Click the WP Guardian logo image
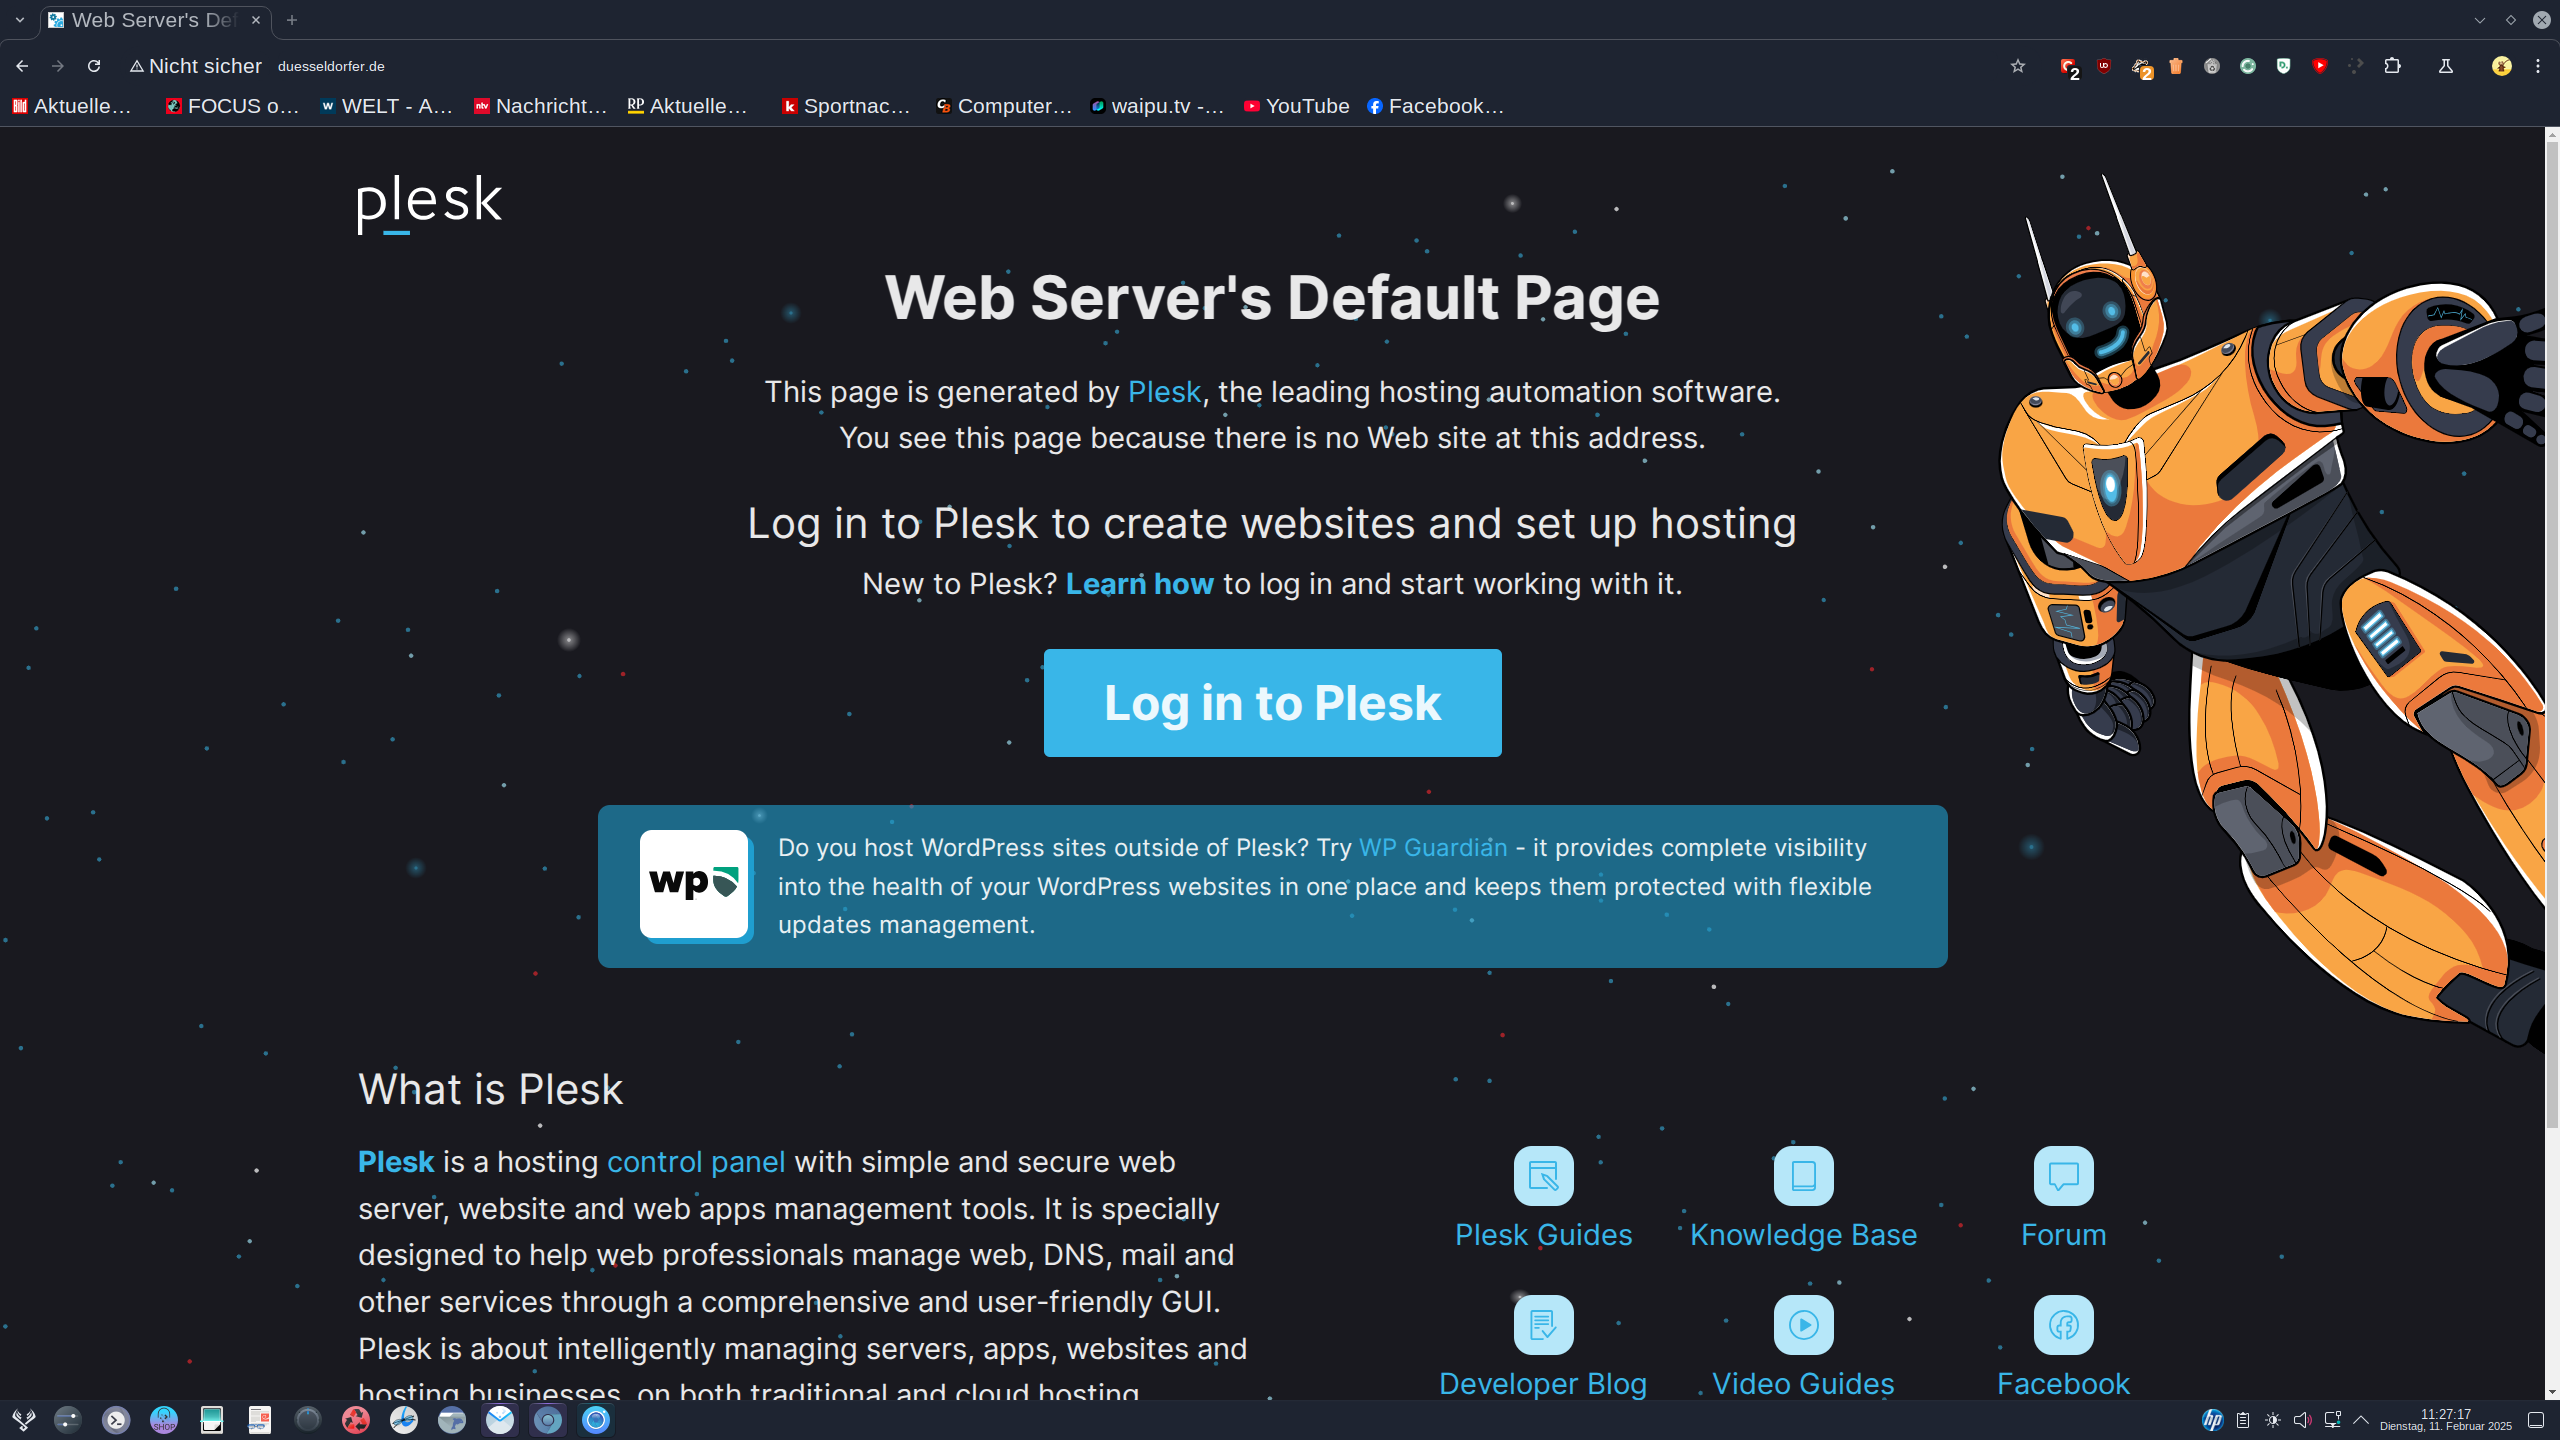Screen dimensions: 2560x1440 click(695, 884)
